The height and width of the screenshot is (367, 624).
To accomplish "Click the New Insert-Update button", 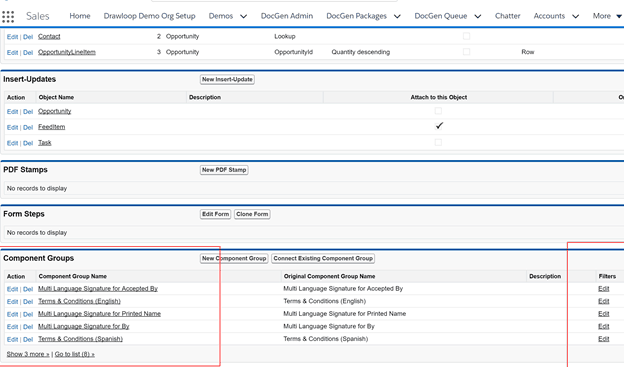I will [227, 79].
